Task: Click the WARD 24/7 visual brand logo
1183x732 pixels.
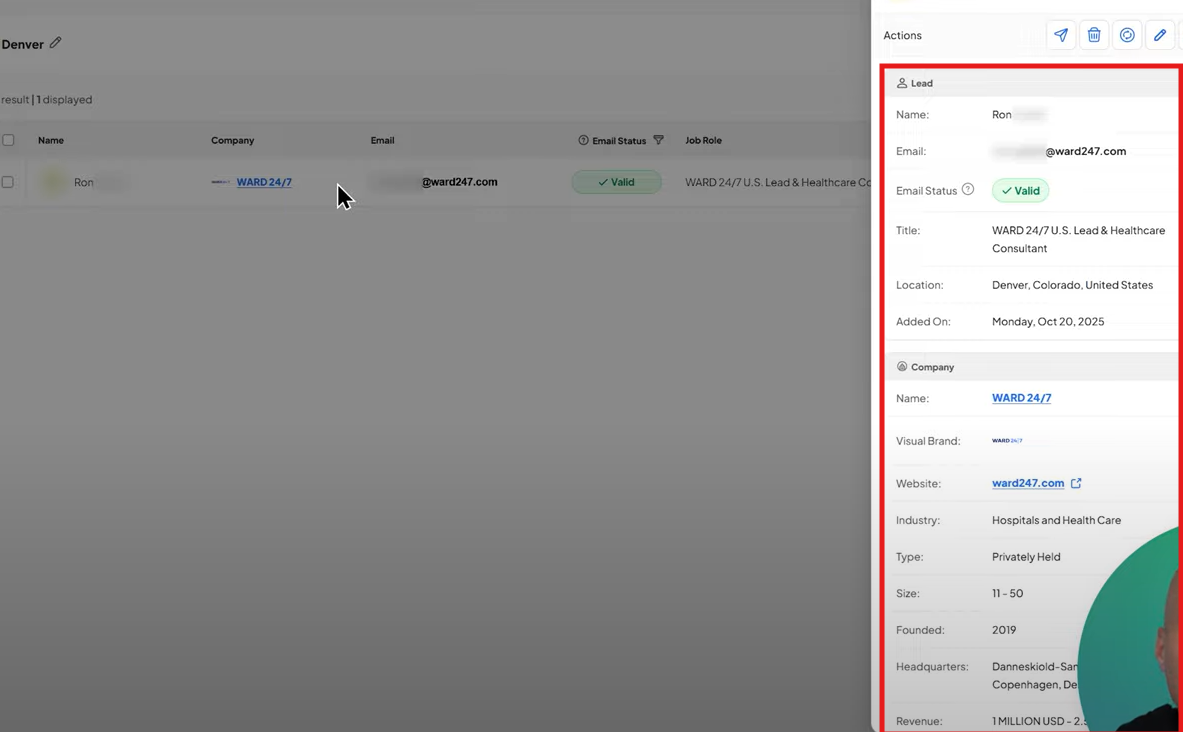Action: tap(1007, 440)
